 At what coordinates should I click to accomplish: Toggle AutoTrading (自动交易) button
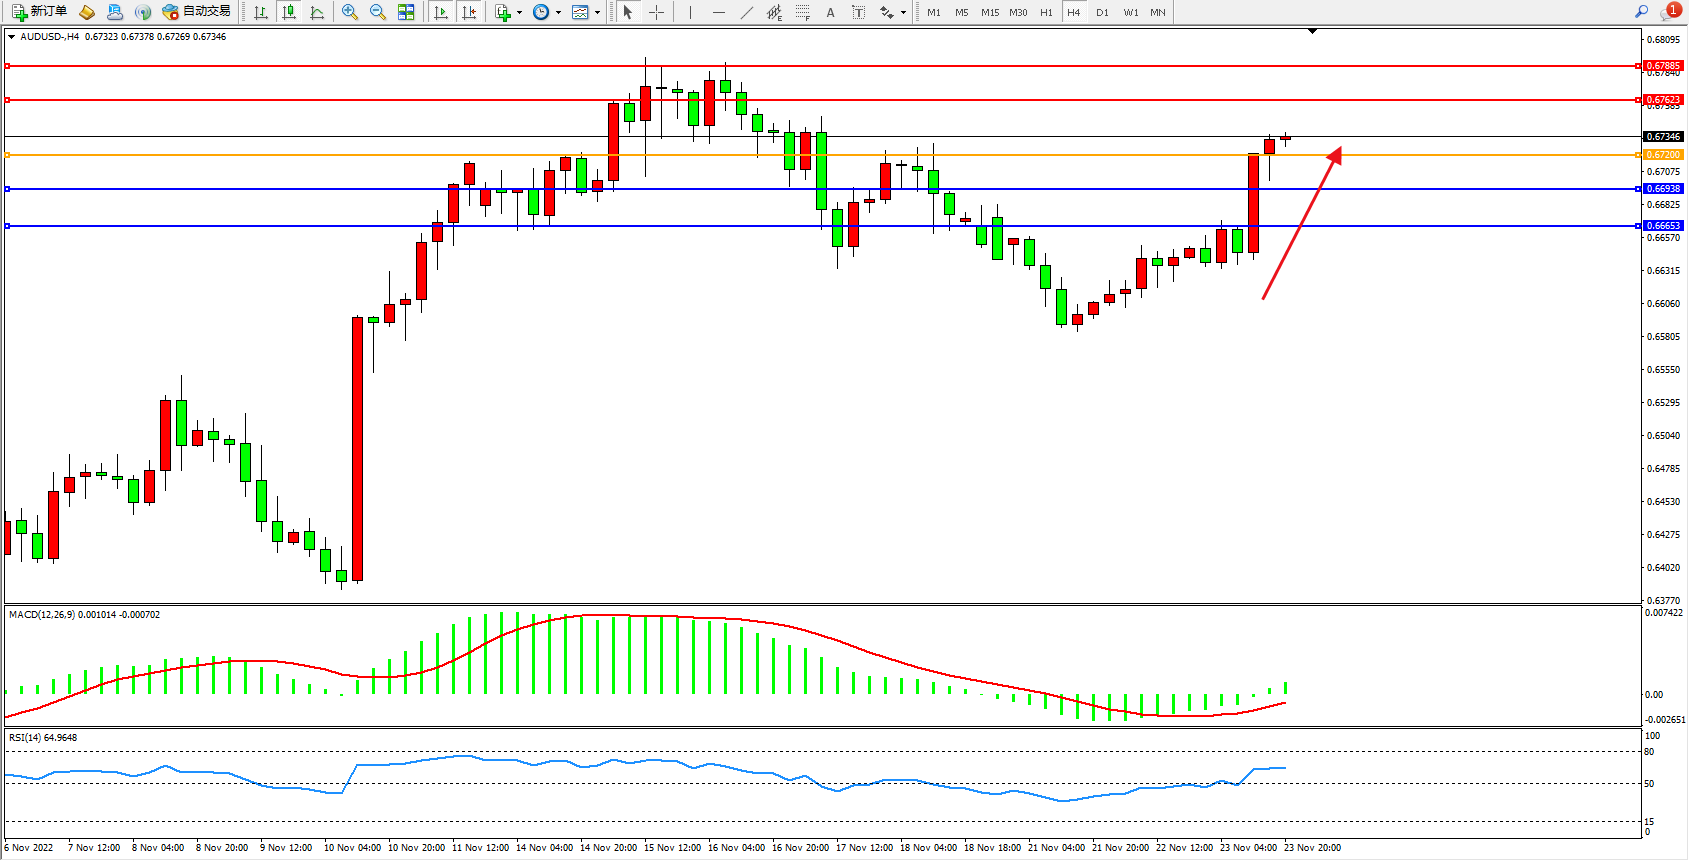[x=197, y=12]
